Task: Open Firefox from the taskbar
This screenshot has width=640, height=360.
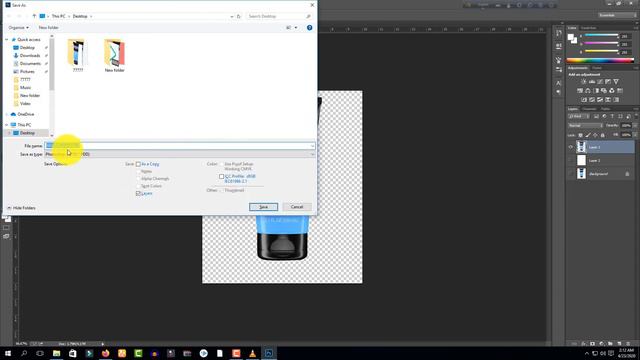Action: pyautogui.click(x=106, y=353)
